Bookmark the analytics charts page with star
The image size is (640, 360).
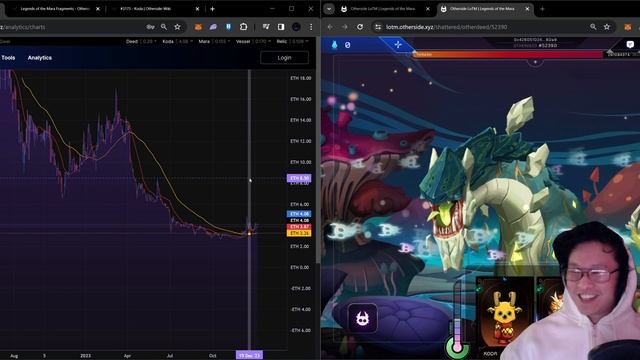177,27
